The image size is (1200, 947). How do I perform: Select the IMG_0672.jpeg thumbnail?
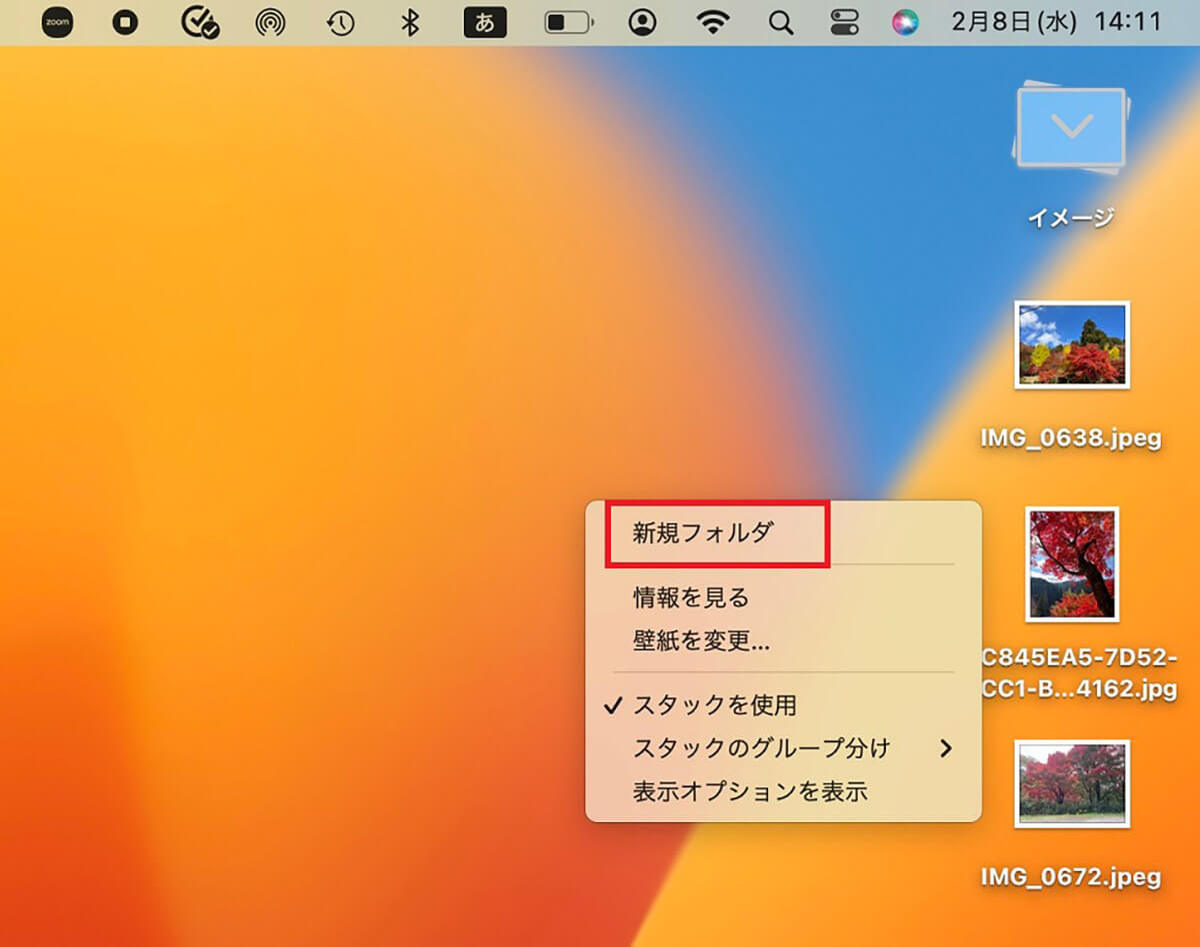(x=1071, y=784)
